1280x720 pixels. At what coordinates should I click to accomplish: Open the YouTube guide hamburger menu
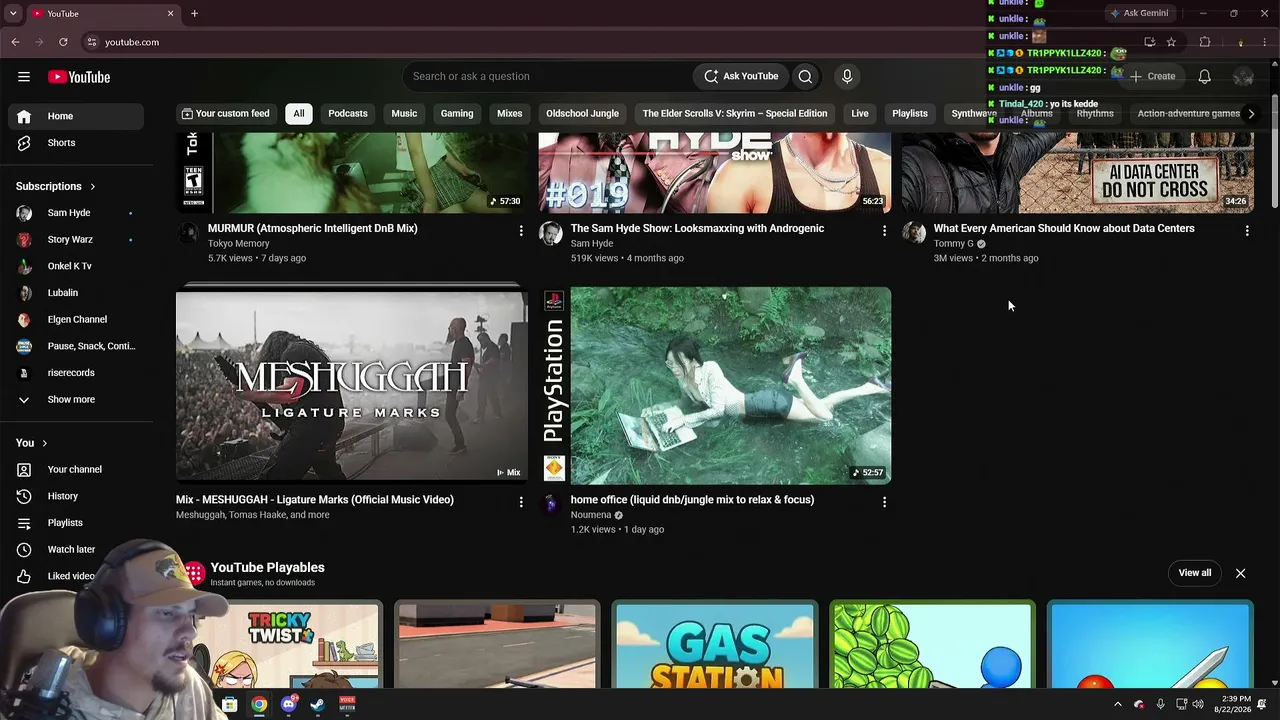click(x=24, y=77)
